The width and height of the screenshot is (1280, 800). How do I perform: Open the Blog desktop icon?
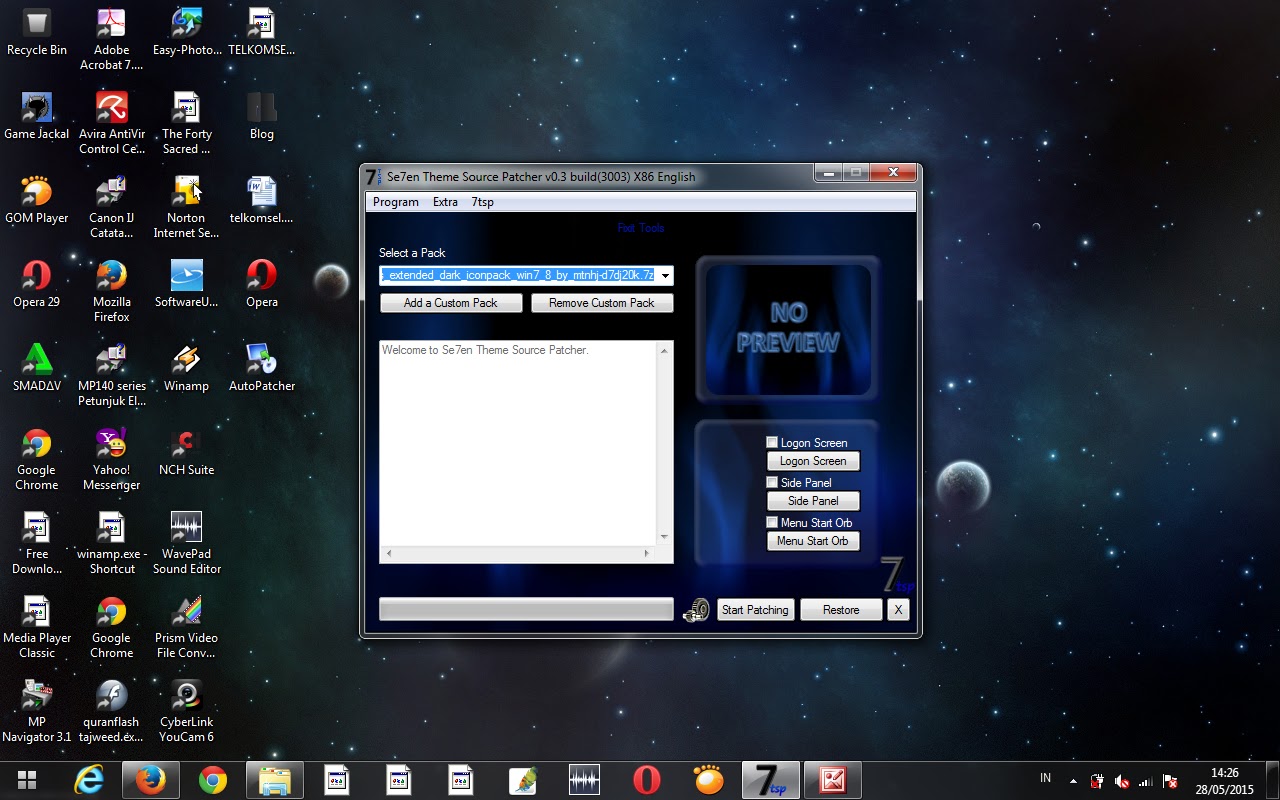click(261, 116)
